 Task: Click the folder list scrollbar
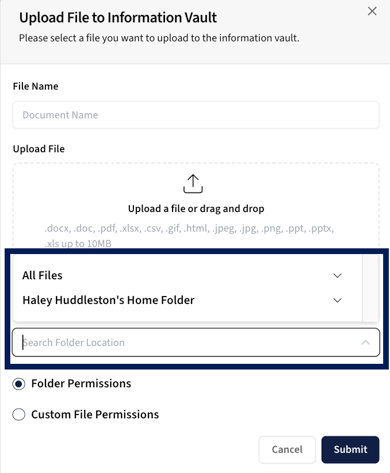[x=370, y=288]
